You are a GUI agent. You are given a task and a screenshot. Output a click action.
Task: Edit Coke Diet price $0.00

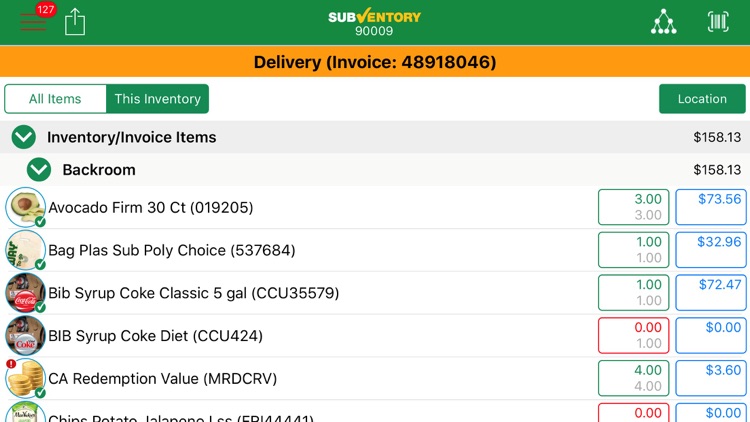(711, 335)
